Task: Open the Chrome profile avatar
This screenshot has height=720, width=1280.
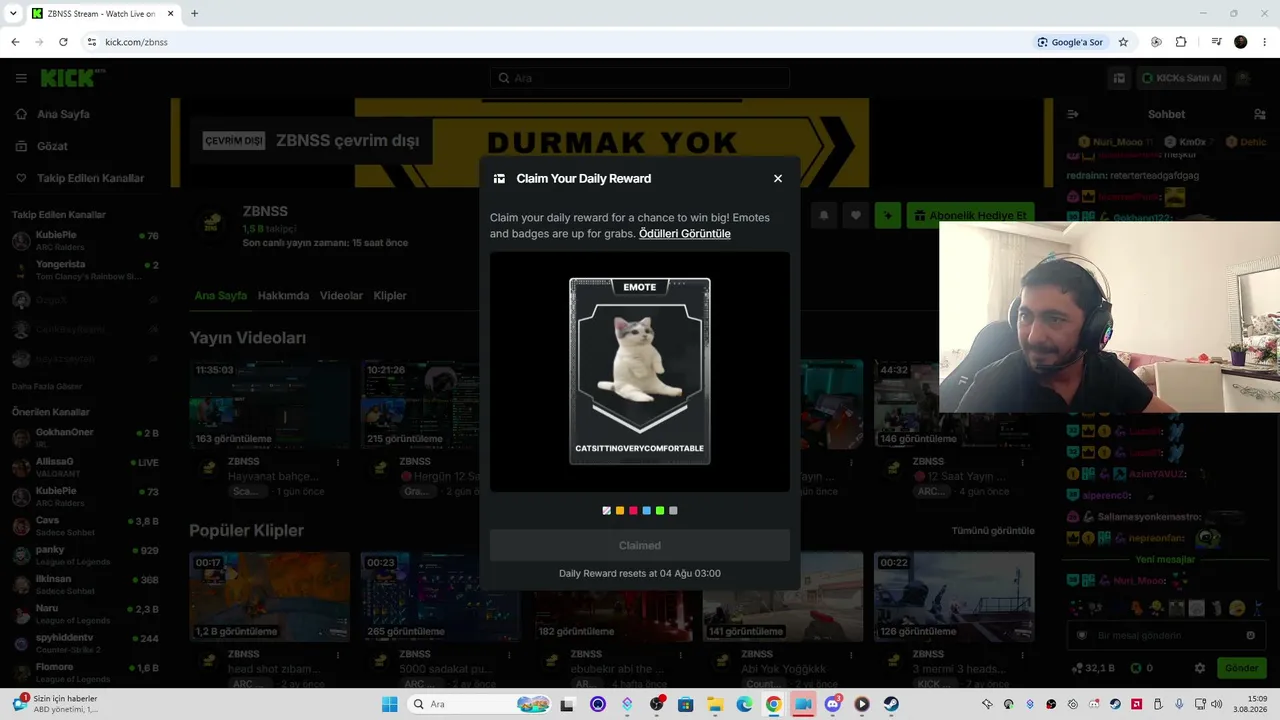Action: [1241, 42]
